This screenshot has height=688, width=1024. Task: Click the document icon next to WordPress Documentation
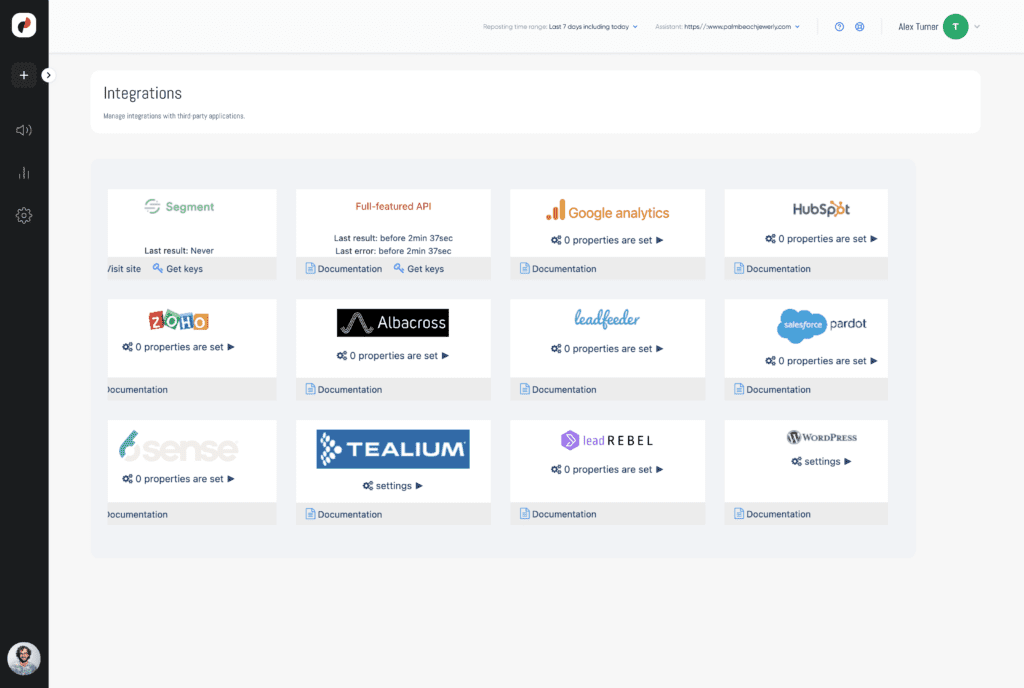(738, 513)
